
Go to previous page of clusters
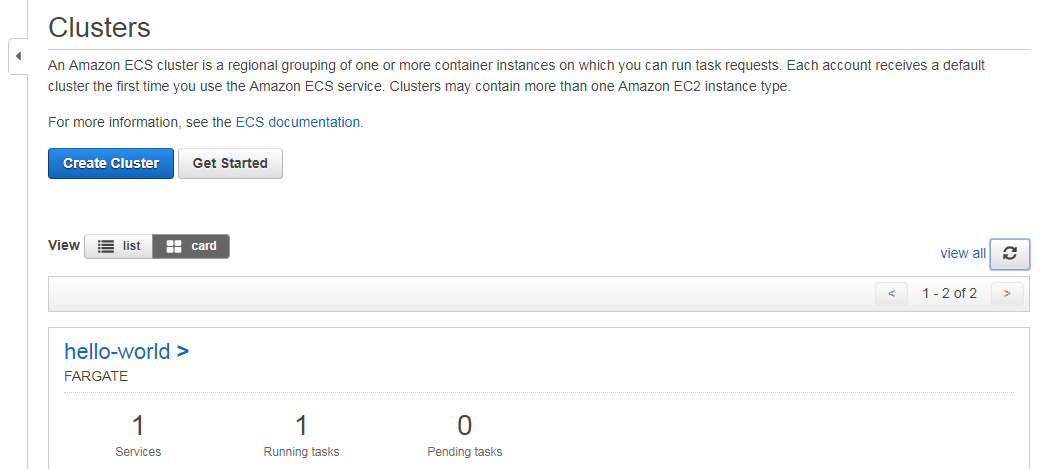(891, 293)
